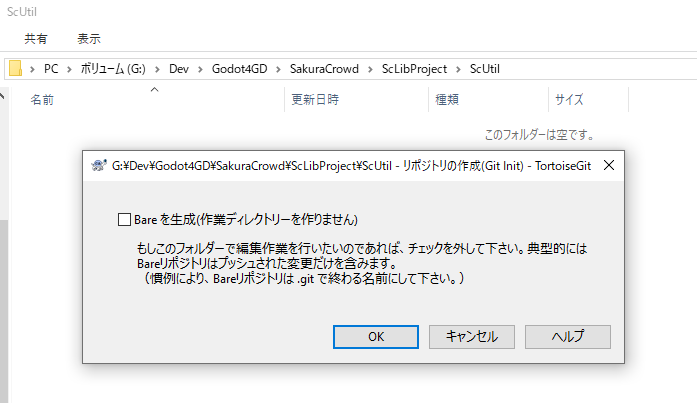
Task: Navigate to the SakuraCrowd breadcrumb
Action: 324,69
